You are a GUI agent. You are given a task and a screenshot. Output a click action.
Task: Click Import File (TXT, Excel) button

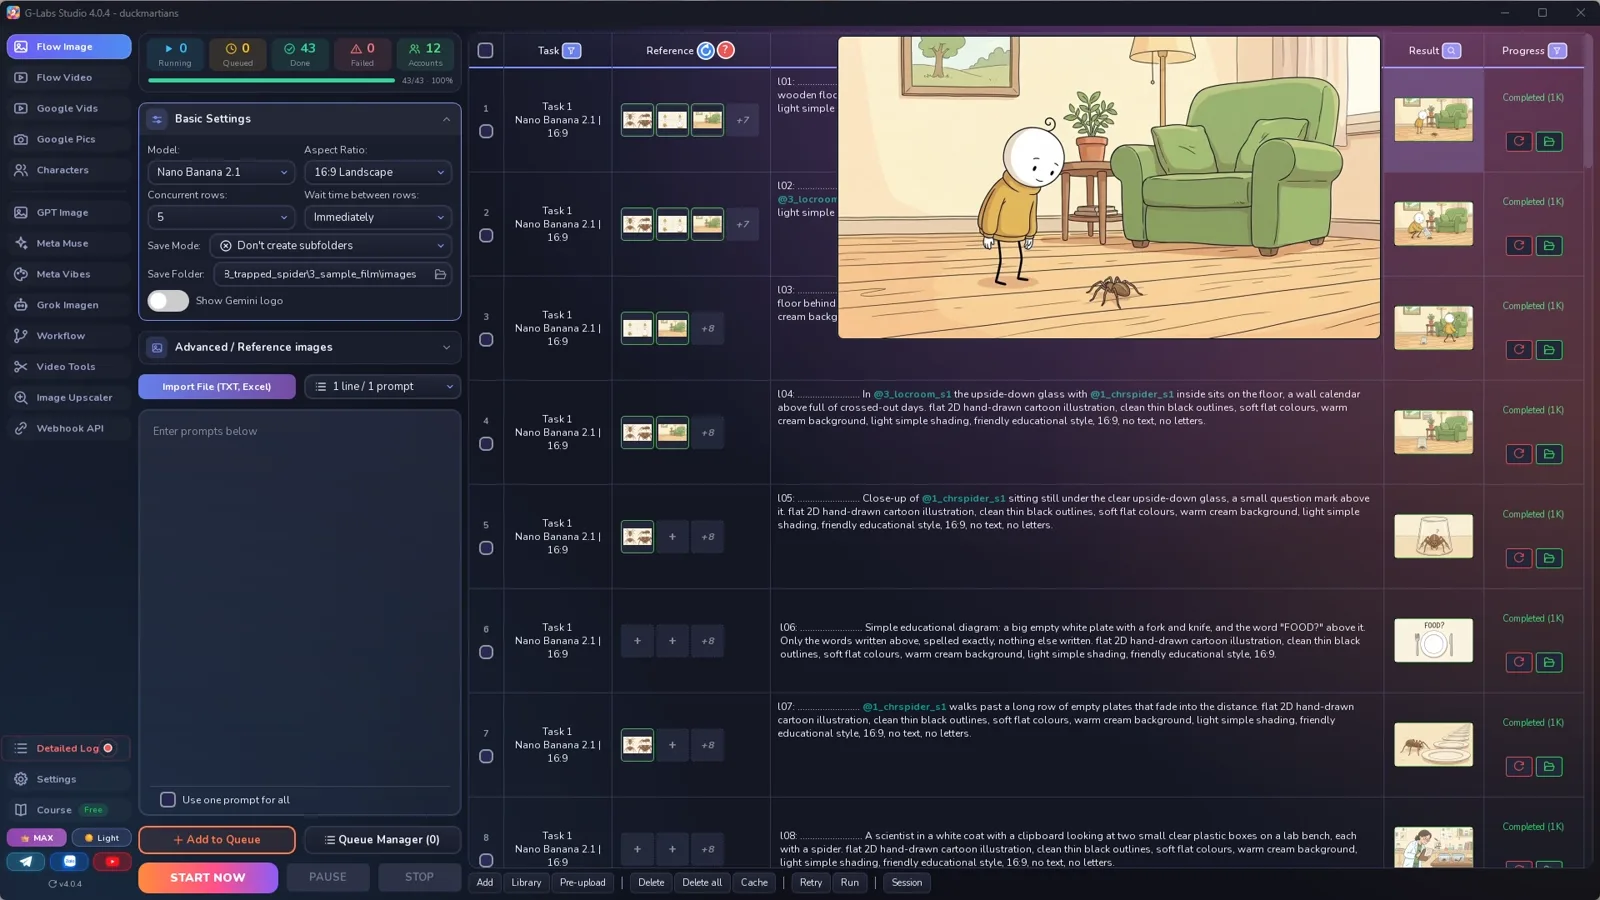217,387
